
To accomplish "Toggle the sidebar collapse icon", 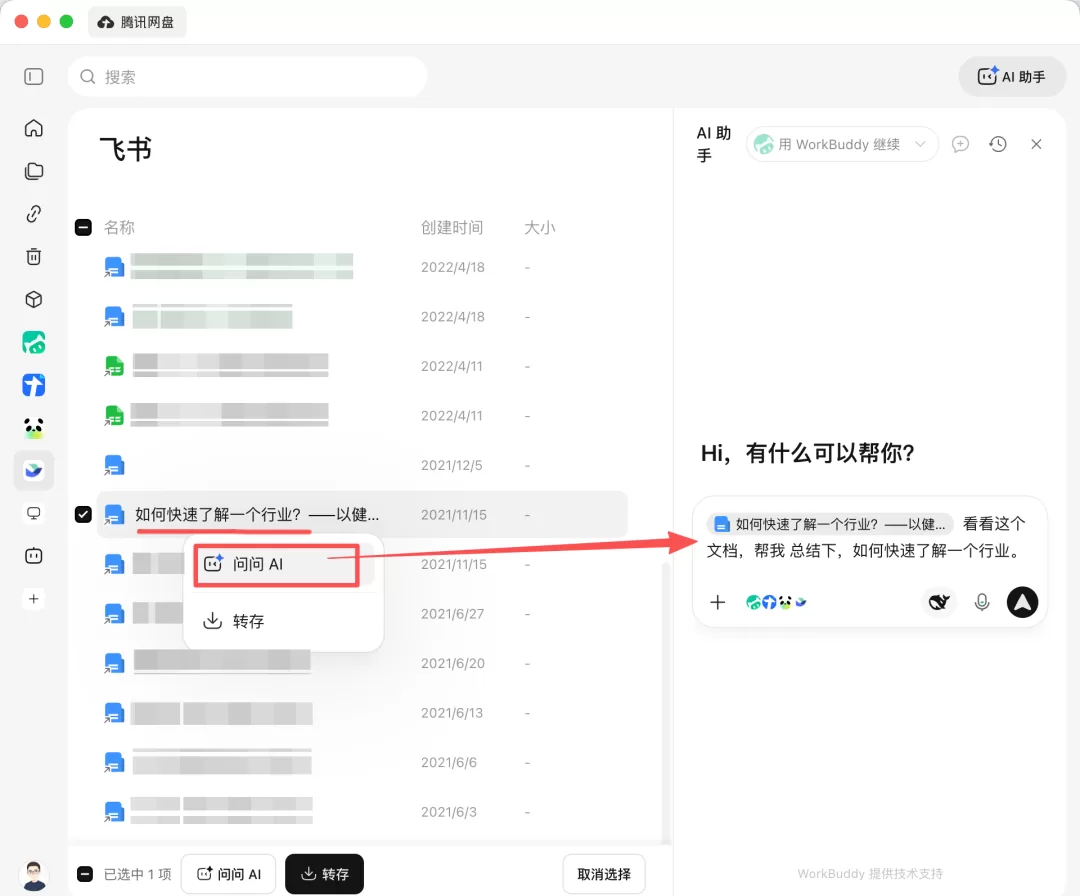I will coord(33,76).
